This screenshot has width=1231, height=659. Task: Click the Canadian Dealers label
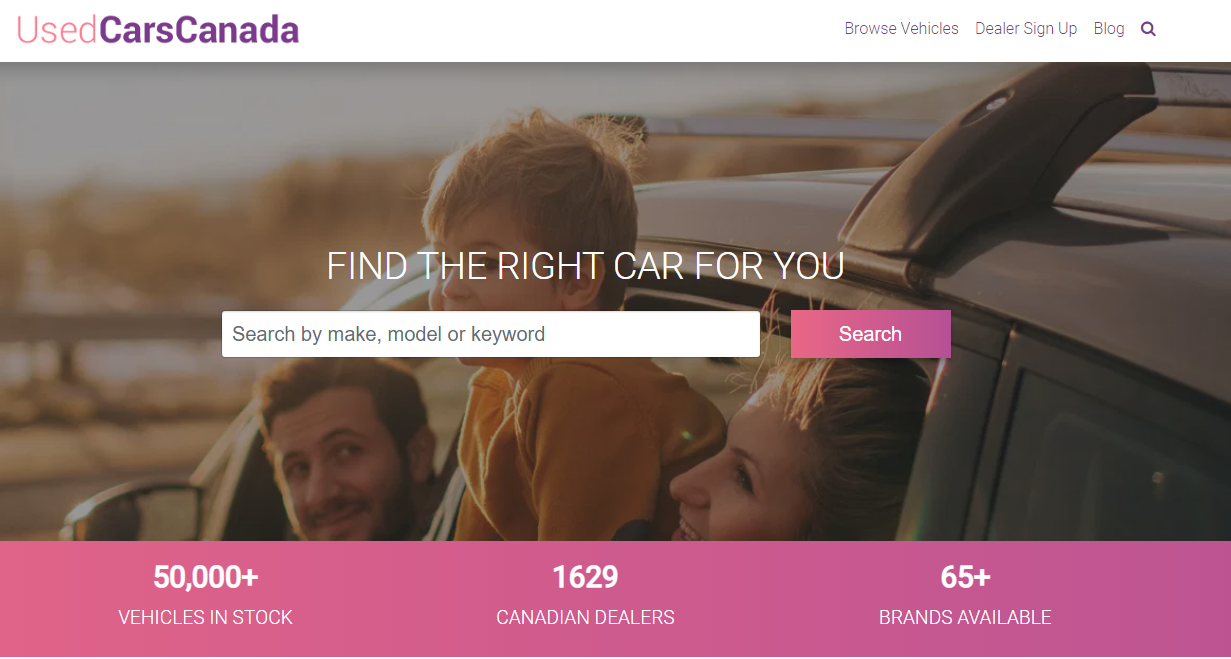point(585,618)
